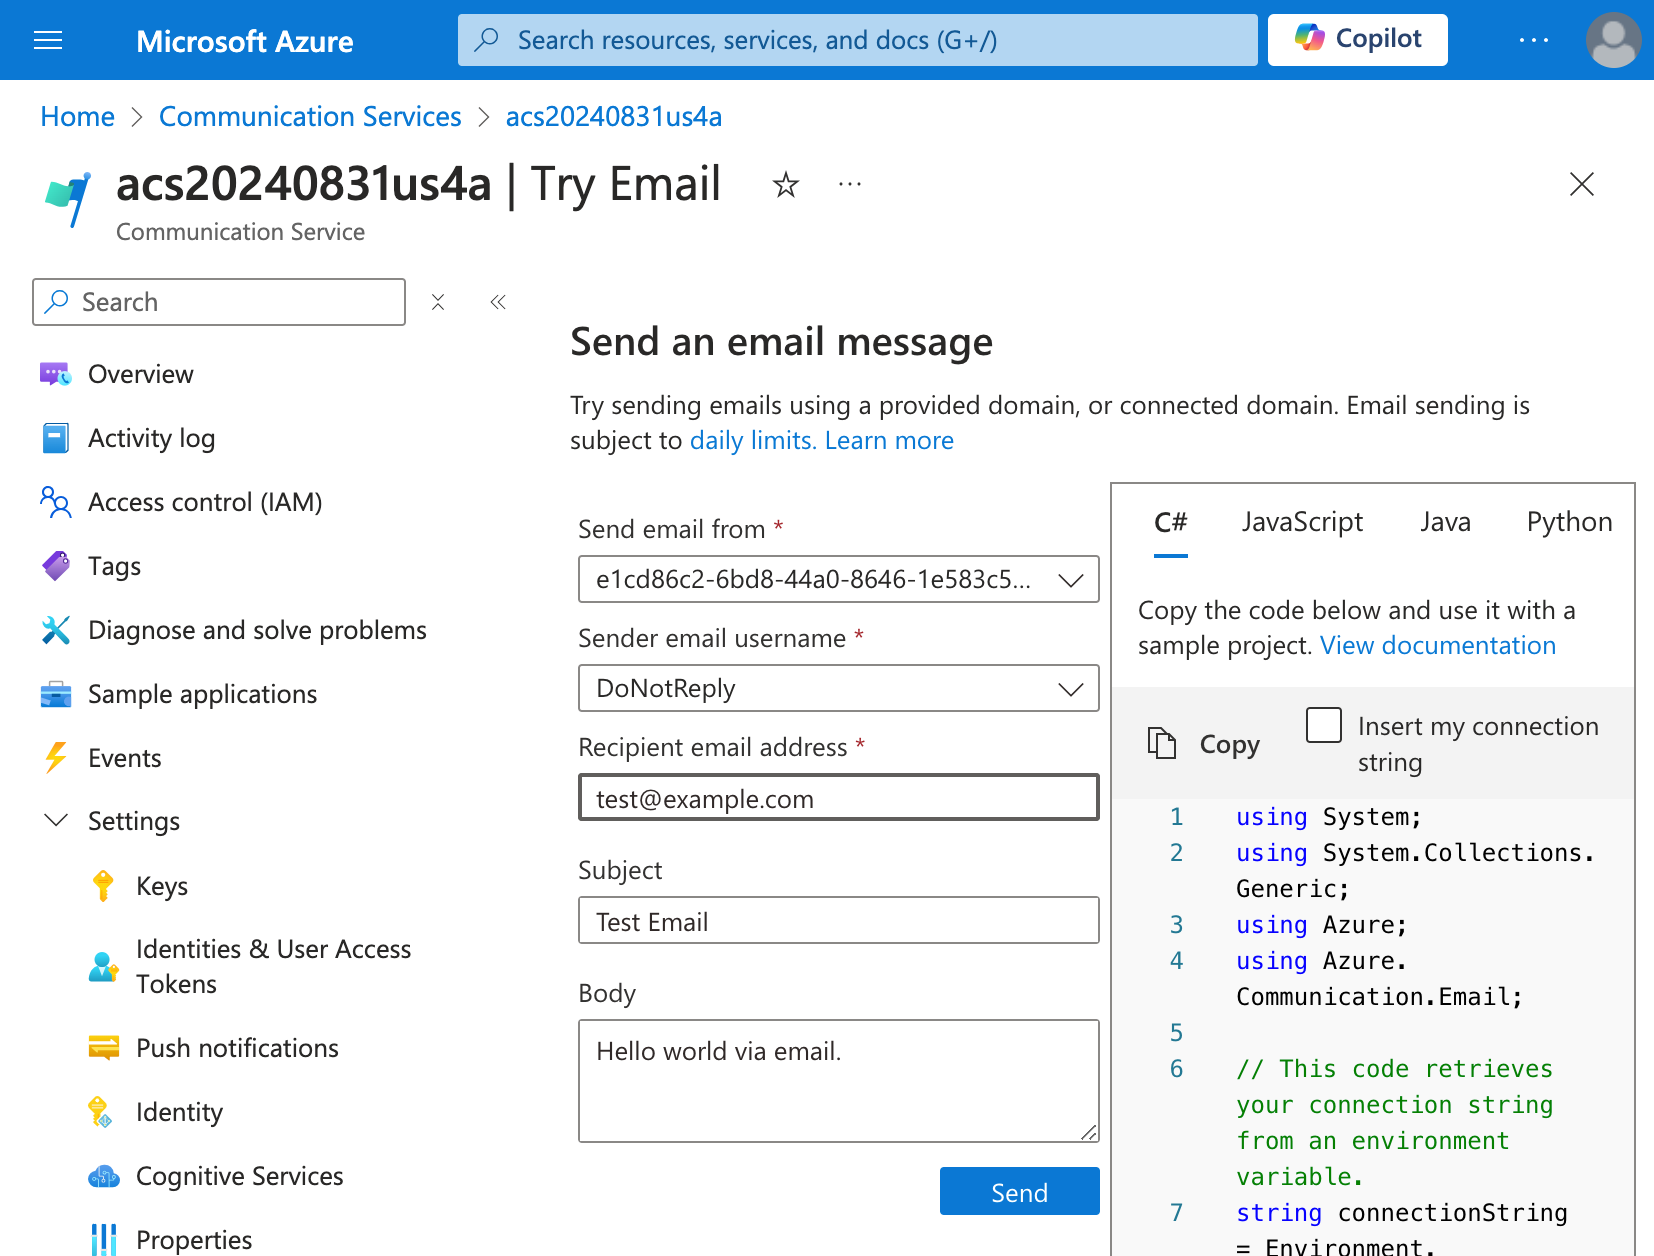Collapse the Settings section chevron
The image size is (1654, 1256).
56,820
